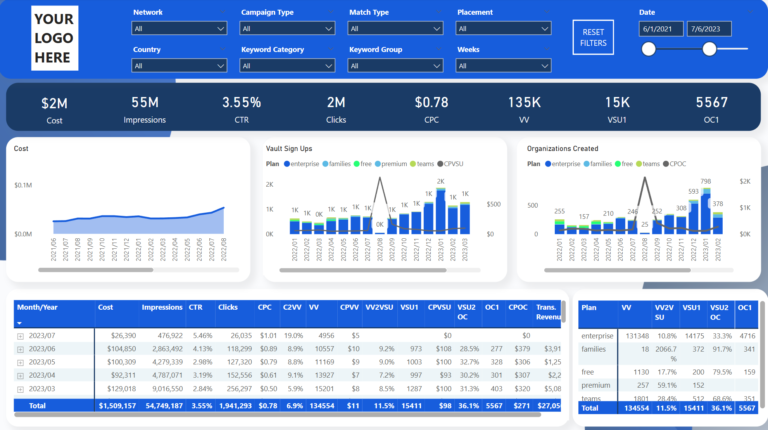Click CPVSU legend in Vault Sign Ups
The width and height of the screenshot is (768, 430).
point(450,164)
